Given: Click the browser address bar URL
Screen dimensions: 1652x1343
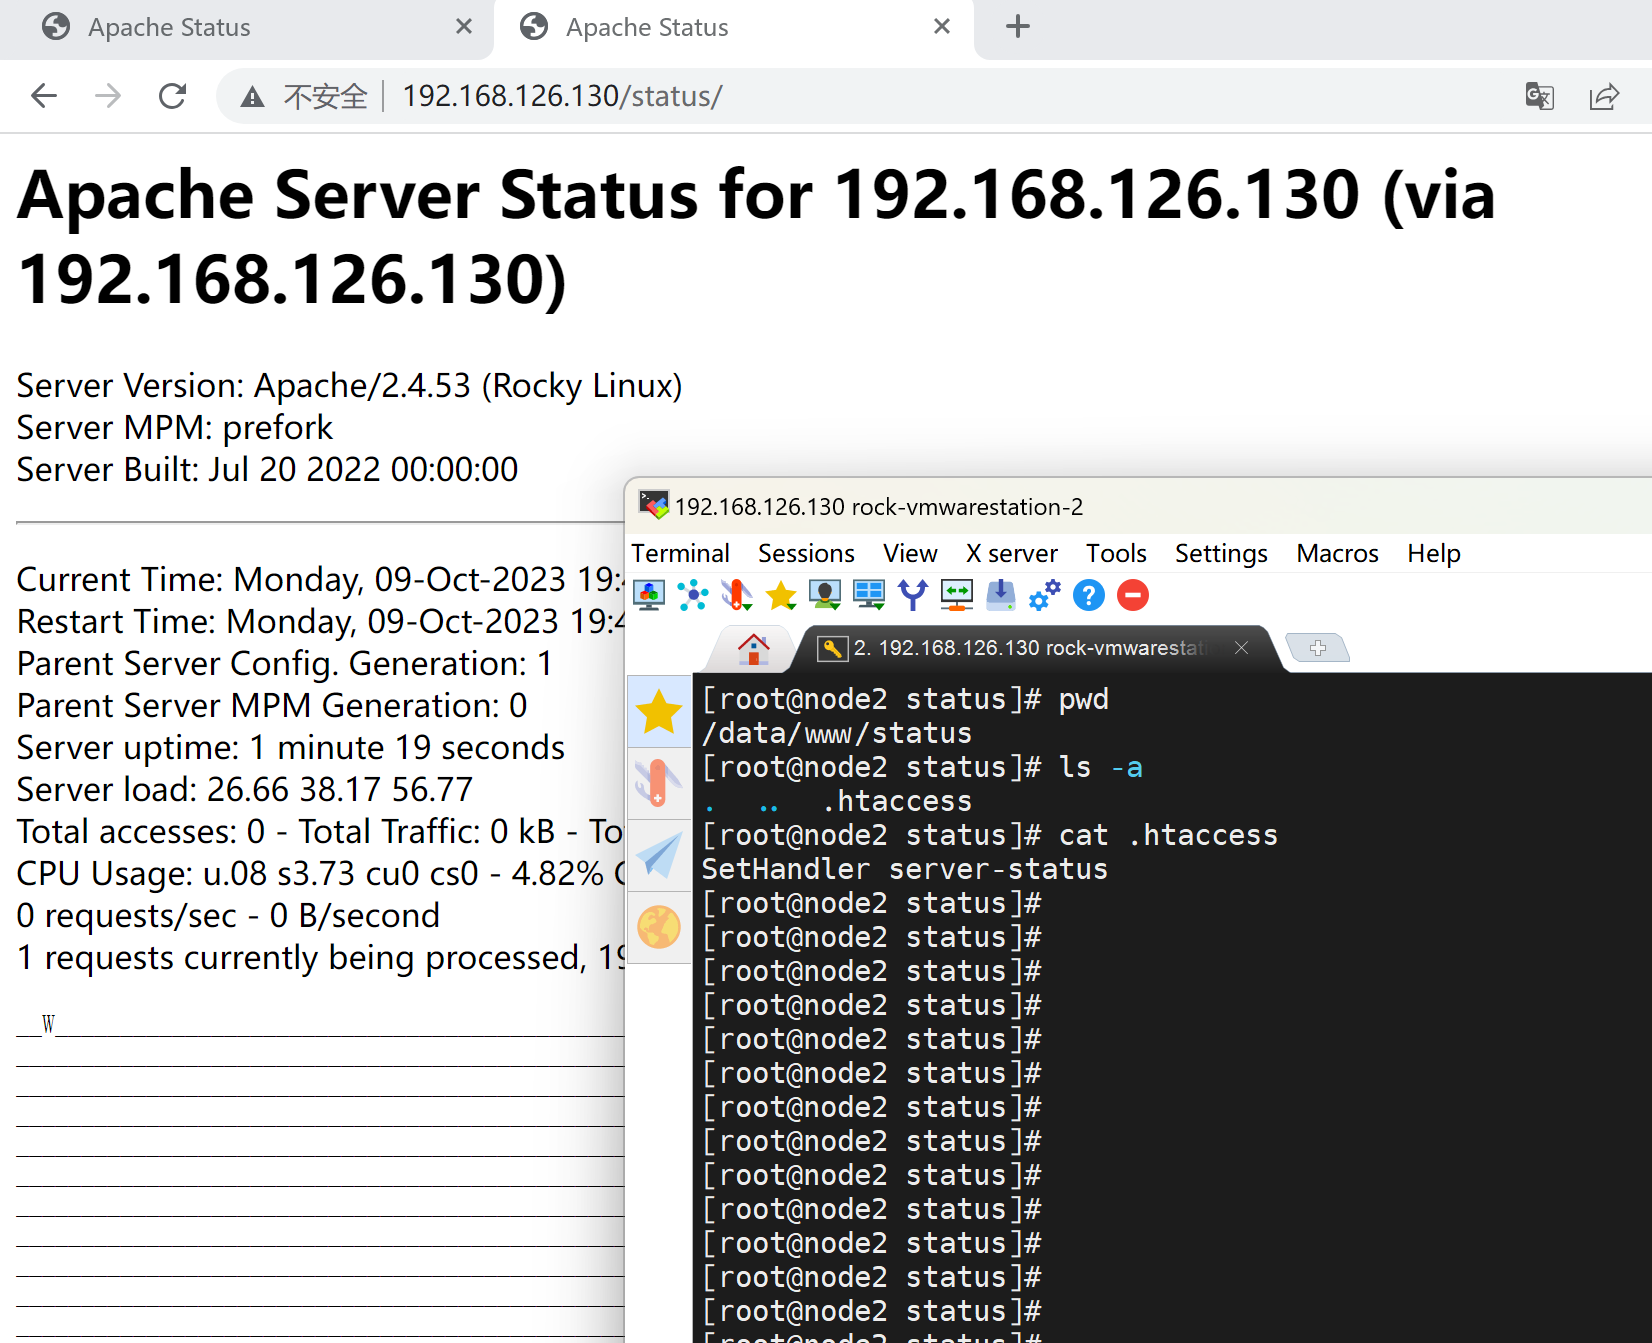Looking at the screenshot, I should tap(562, 96).
